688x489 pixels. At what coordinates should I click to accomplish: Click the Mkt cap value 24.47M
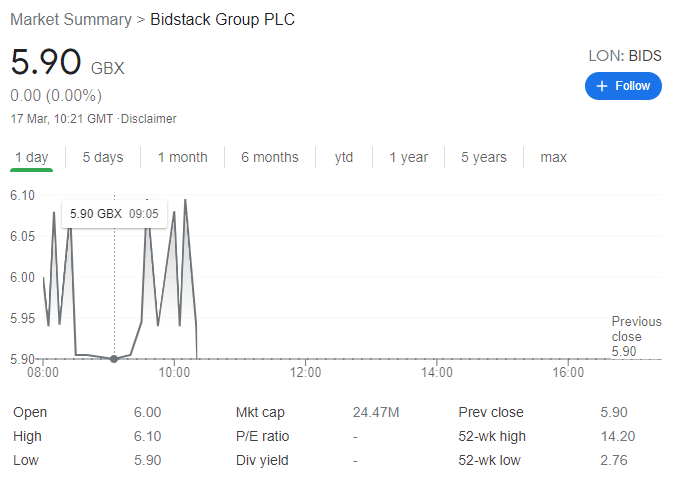click(x=376, y=412)
